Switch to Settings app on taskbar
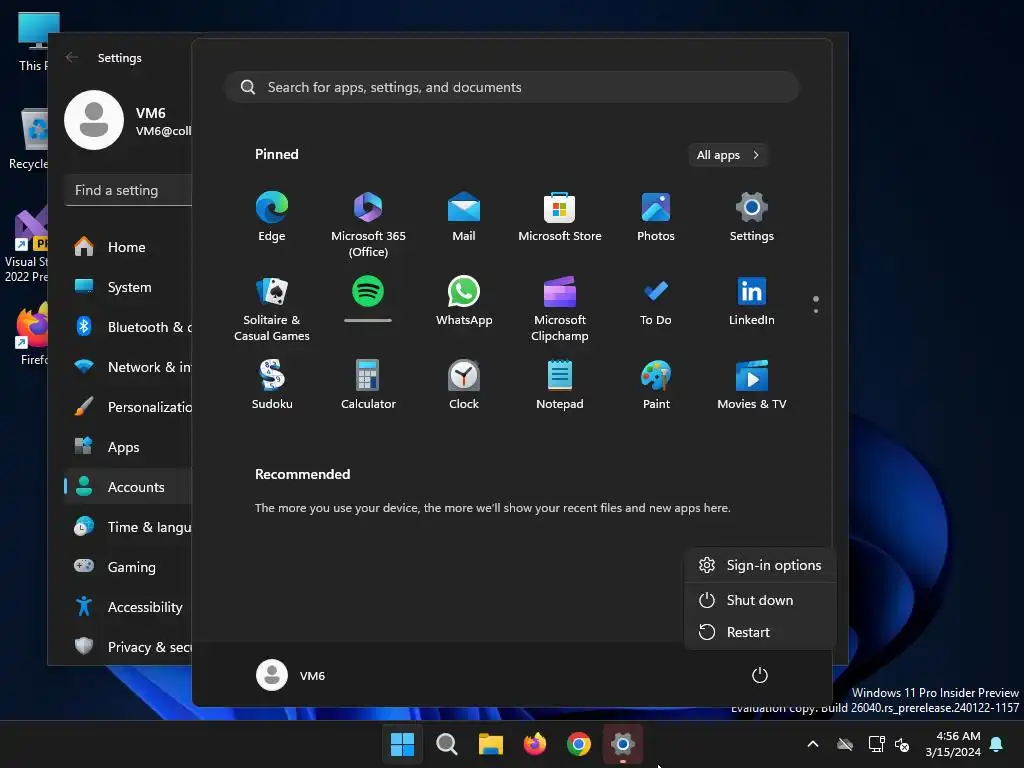Image resolution: width=1024 pixels, height=768 pixels. click(x=622, y=744)
